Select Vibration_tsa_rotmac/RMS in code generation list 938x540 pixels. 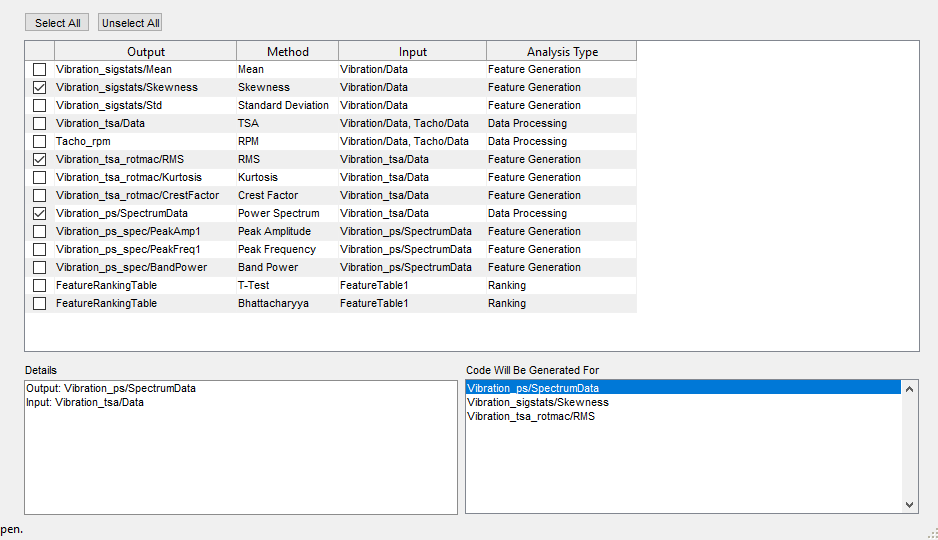pyautogui.click(x=531, y=416)
